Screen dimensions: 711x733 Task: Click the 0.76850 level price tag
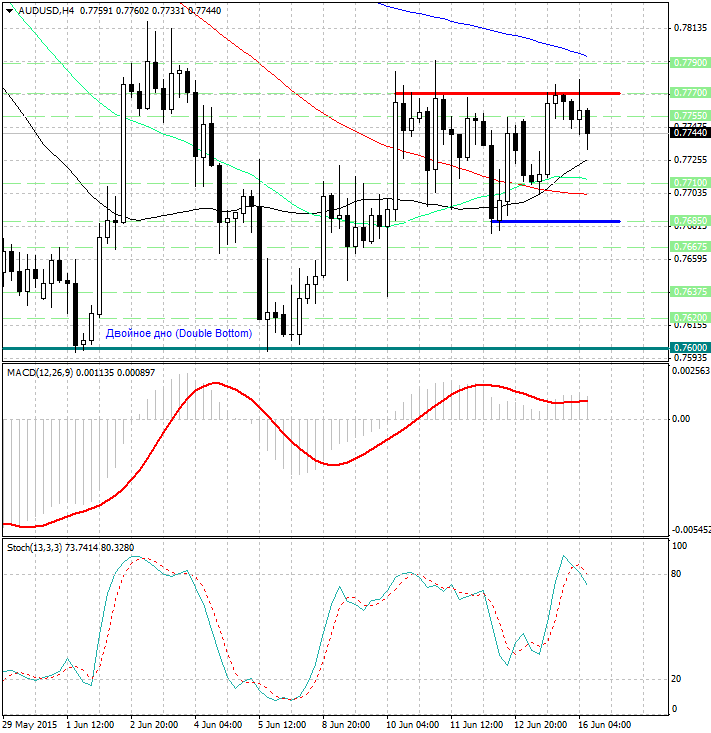coord(690,220)
